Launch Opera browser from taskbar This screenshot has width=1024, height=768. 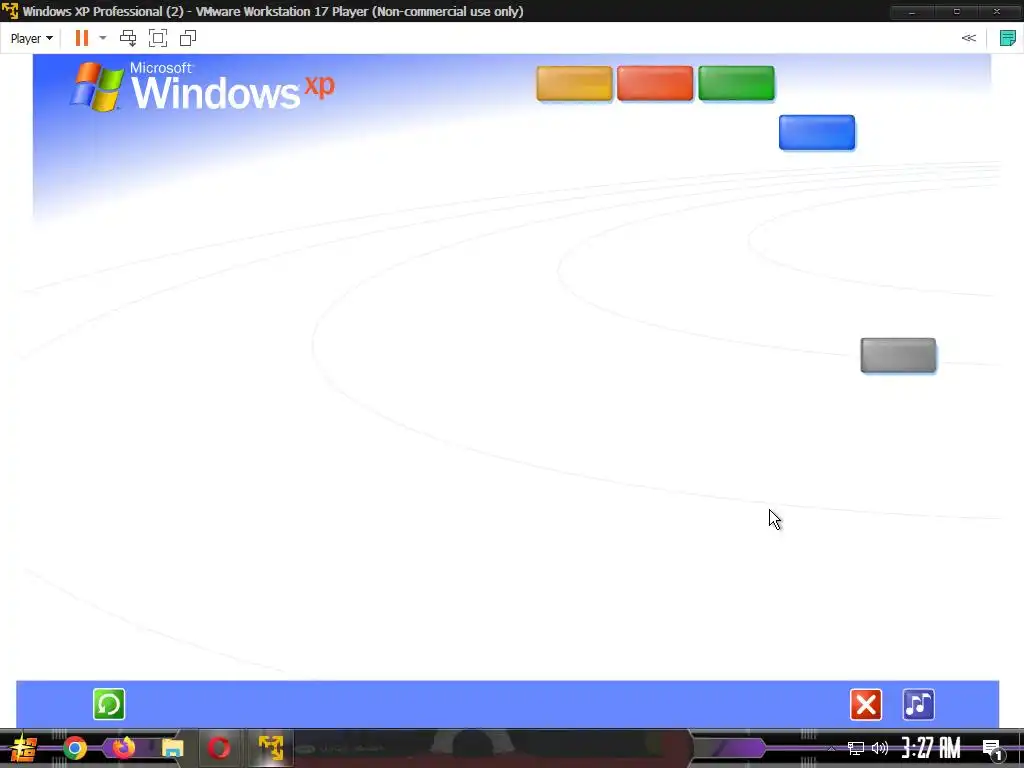tap(219, 748)
